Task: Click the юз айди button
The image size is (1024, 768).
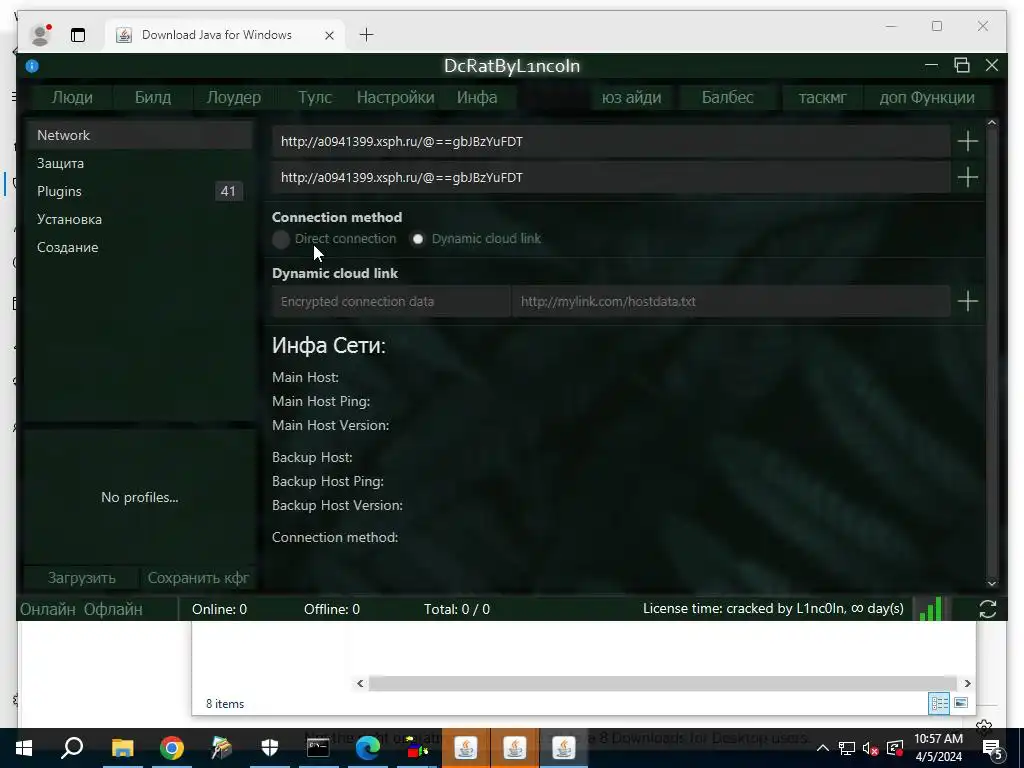Action: [631, 97]
